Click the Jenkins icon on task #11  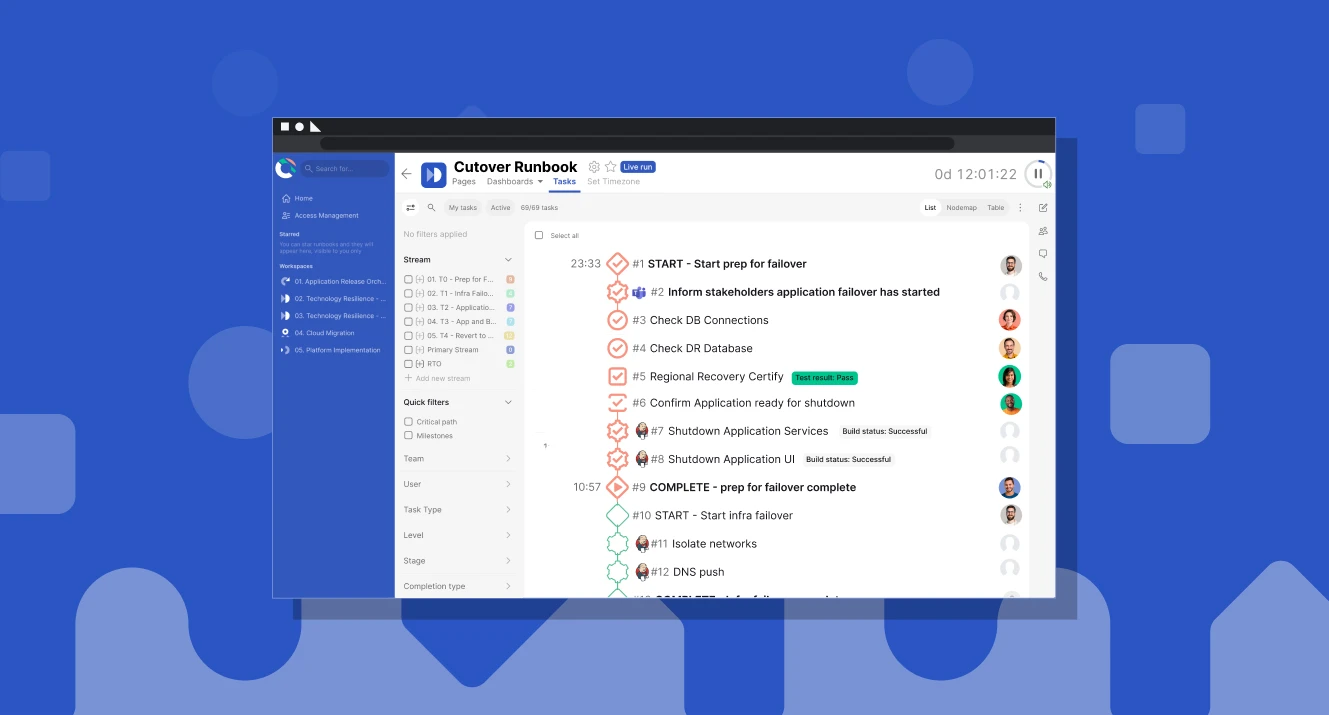point(642,544)
